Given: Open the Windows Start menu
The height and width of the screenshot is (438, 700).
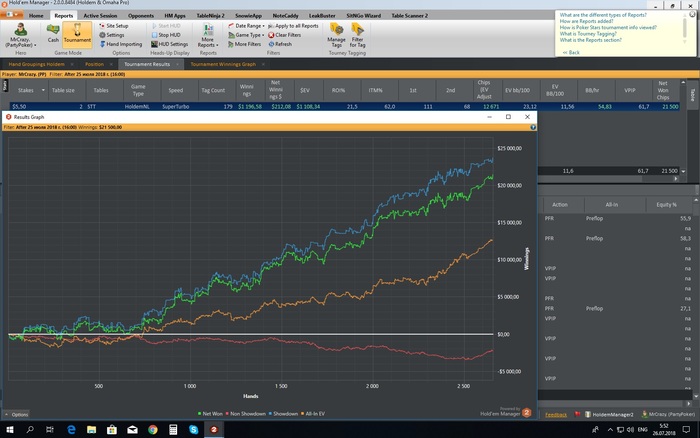Looking at the screenshot, I should [9, 430].
